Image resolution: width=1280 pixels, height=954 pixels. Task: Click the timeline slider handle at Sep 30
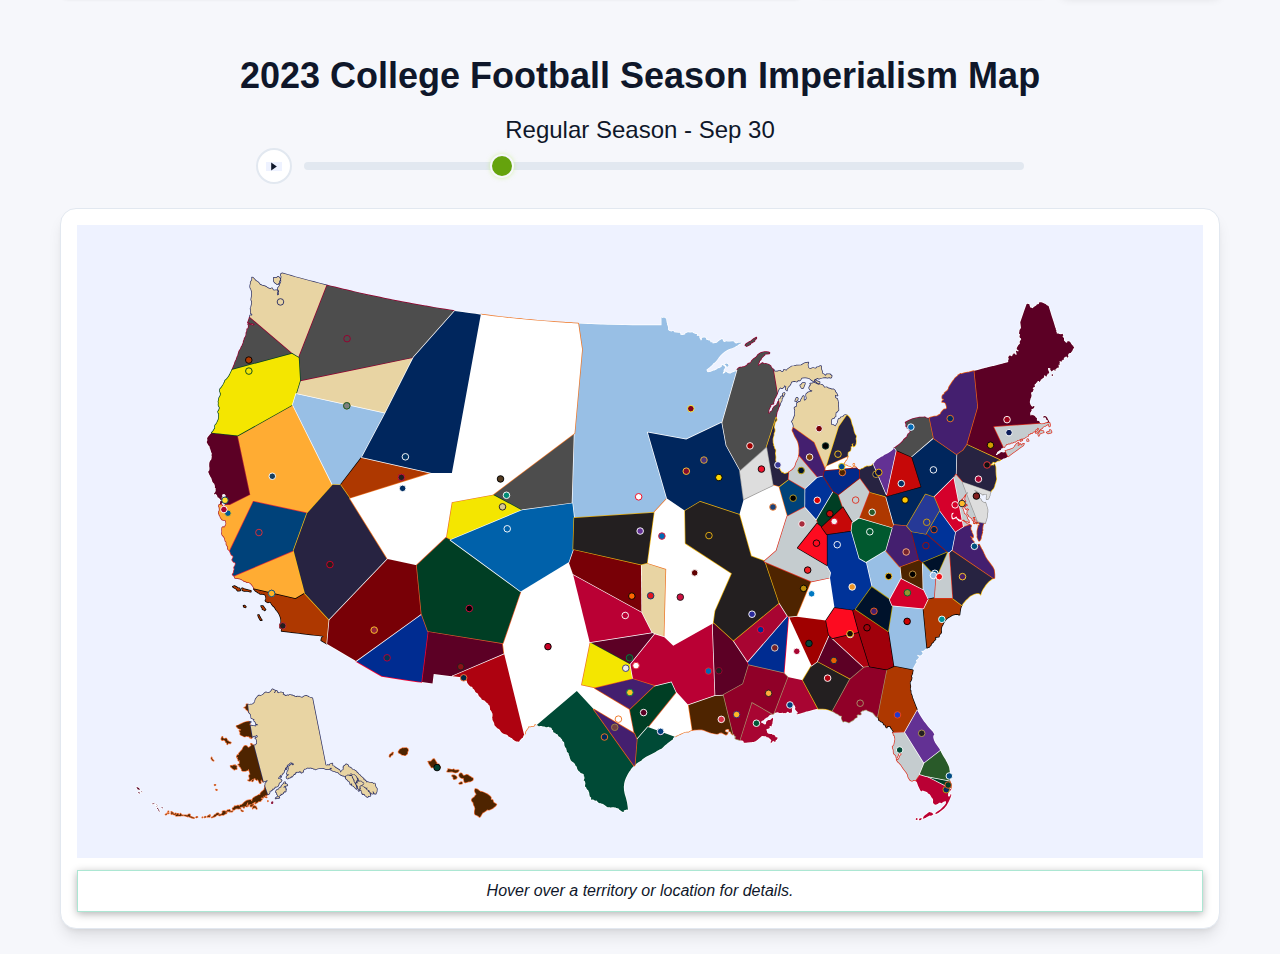tap(501, 166)
